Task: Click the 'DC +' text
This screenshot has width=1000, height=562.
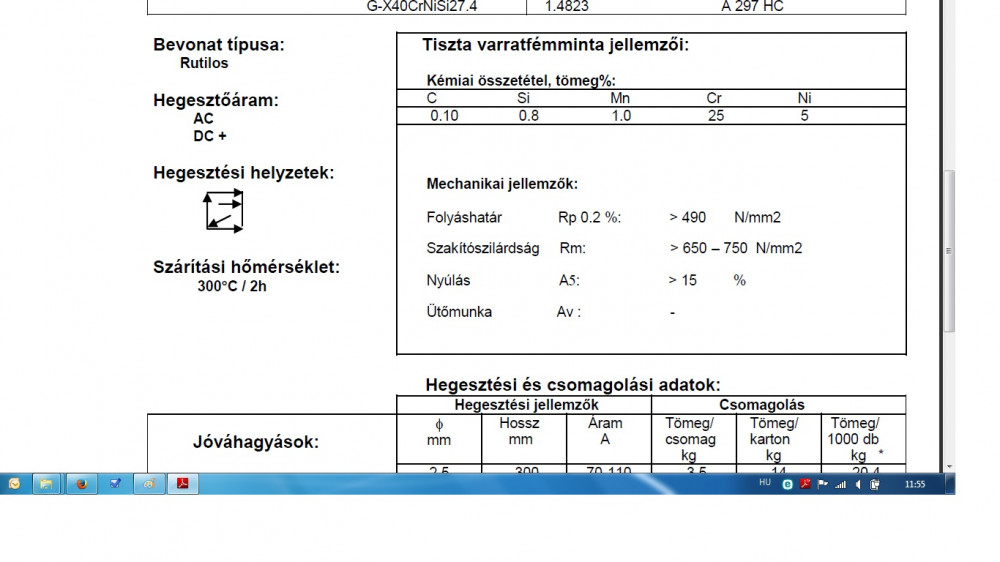Action: pyautogui.click(x=210, y=136)
